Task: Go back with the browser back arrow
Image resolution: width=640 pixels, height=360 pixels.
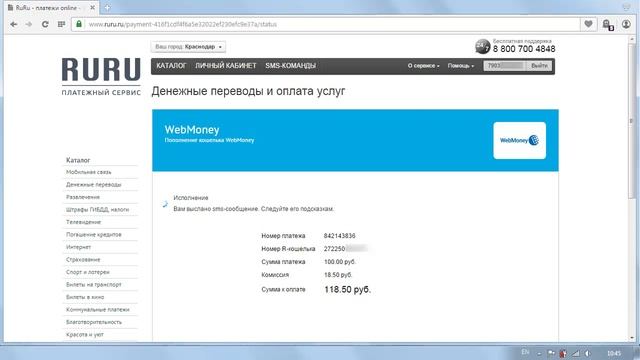Action: [x=13, y=24]
